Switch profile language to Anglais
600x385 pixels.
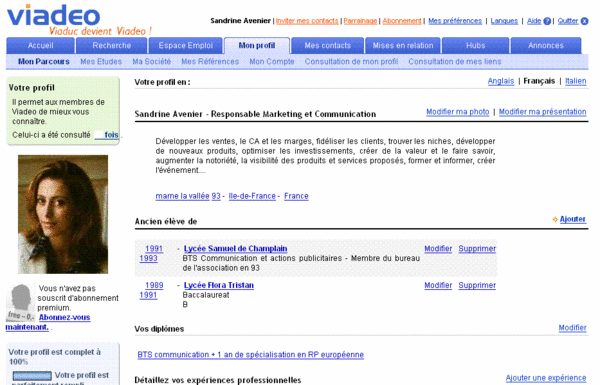[501, 81]
